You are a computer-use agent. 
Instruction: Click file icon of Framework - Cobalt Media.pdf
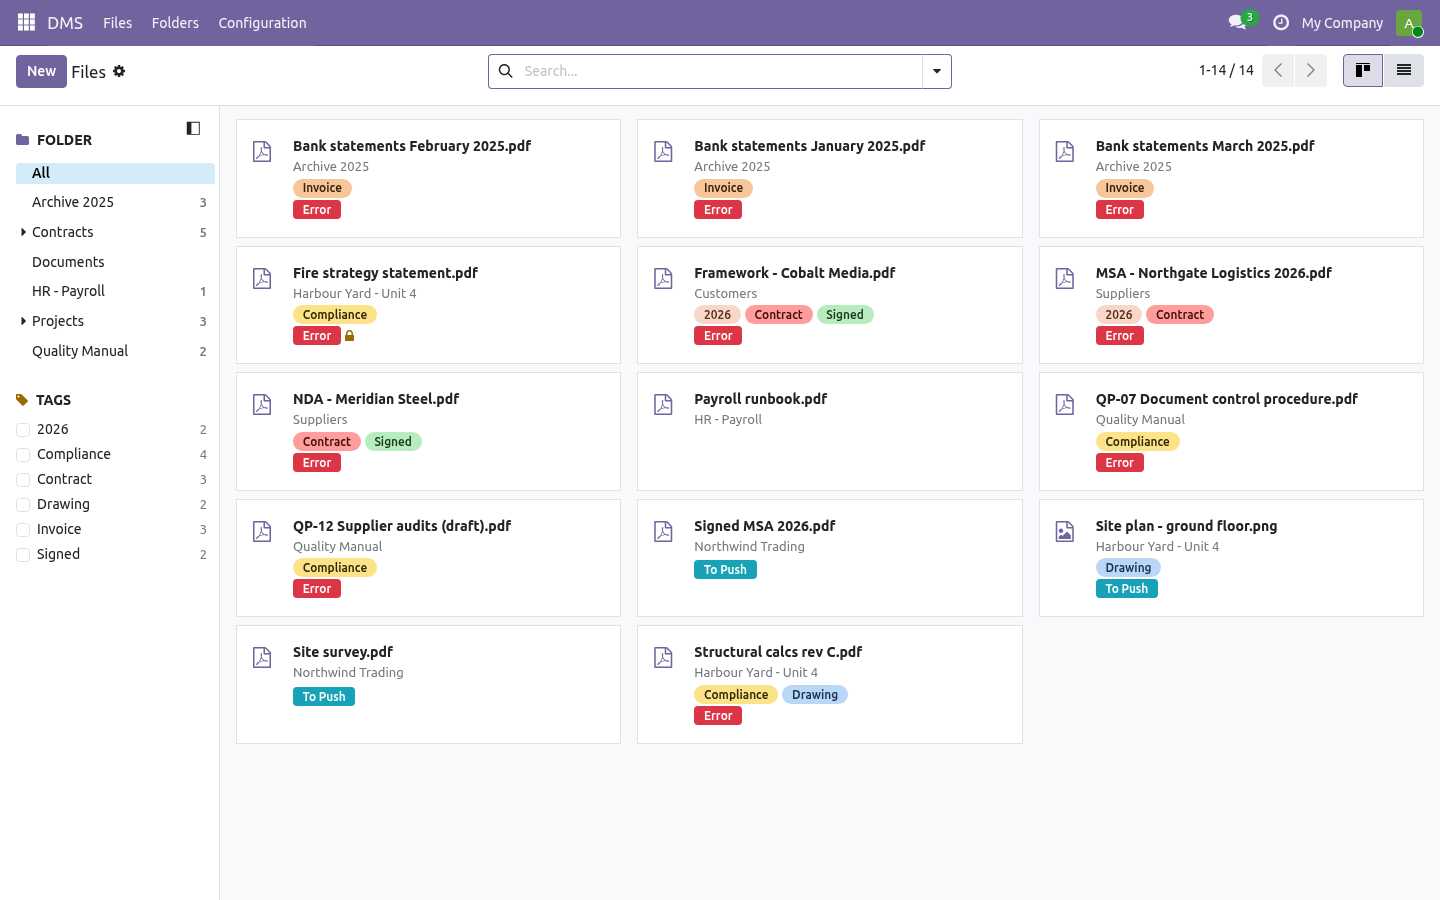pyautogui.click(x=663, y=278)
